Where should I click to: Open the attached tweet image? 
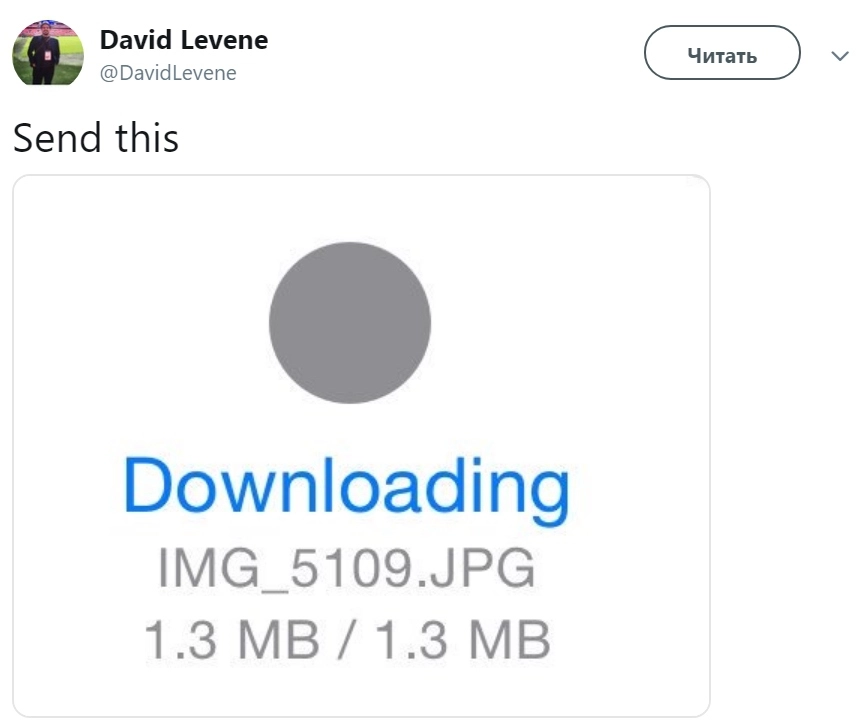(x=361, y=446)
